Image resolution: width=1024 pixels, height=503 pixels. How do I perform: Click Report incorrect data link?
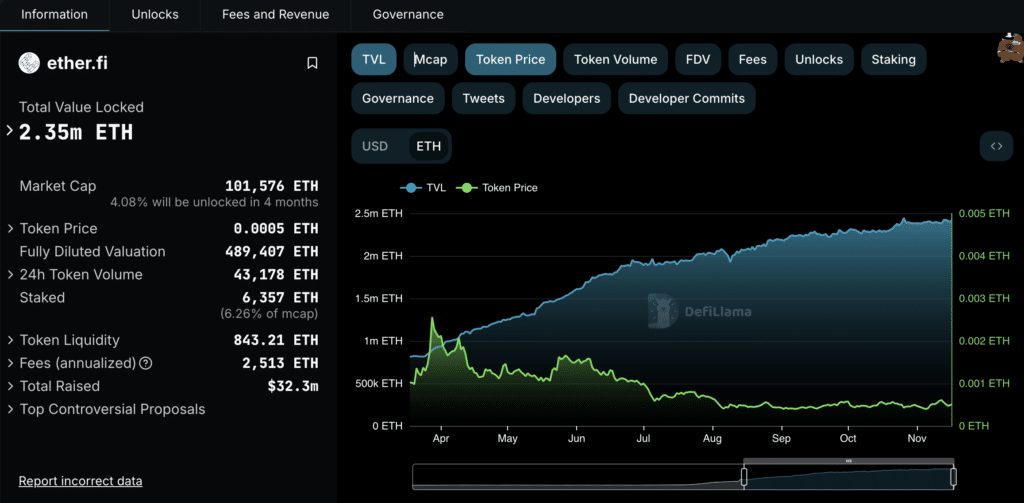coord(80,481)
